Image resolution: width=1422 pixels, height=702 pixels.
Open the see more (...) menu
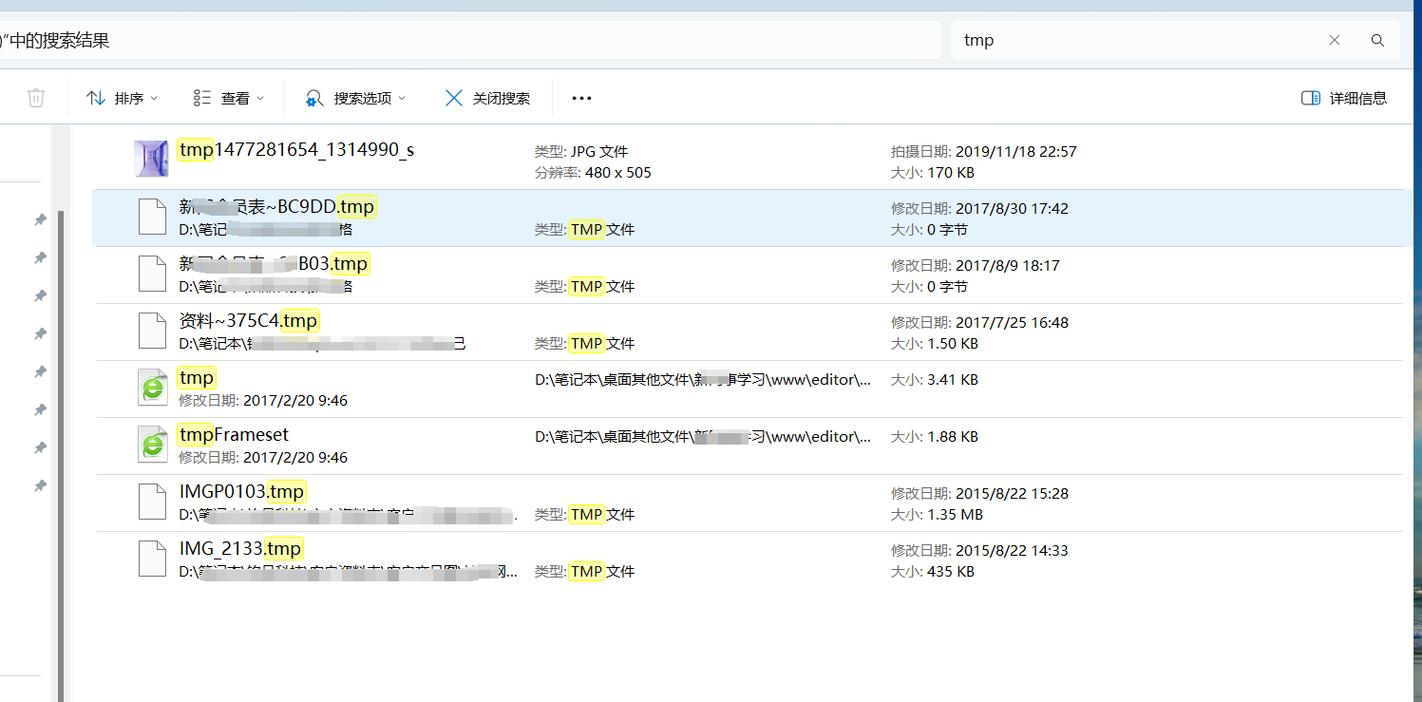(x=581, y=97)
